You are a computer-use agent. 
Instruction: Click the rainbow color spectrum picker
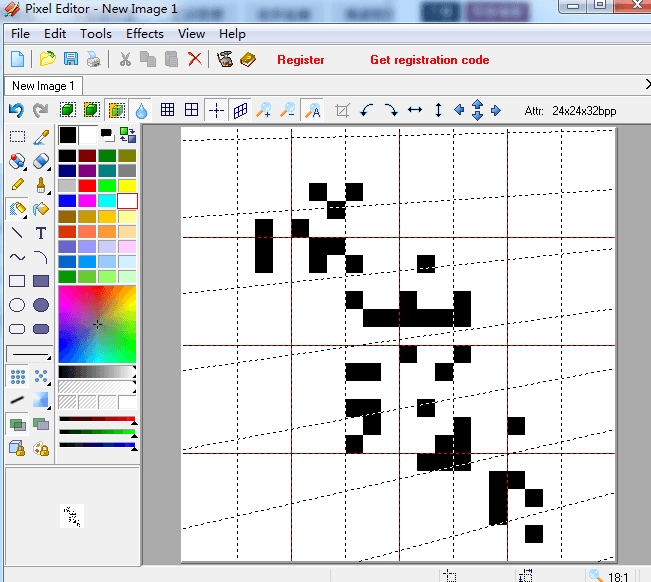pyautogui.click(x=97, y=324)
